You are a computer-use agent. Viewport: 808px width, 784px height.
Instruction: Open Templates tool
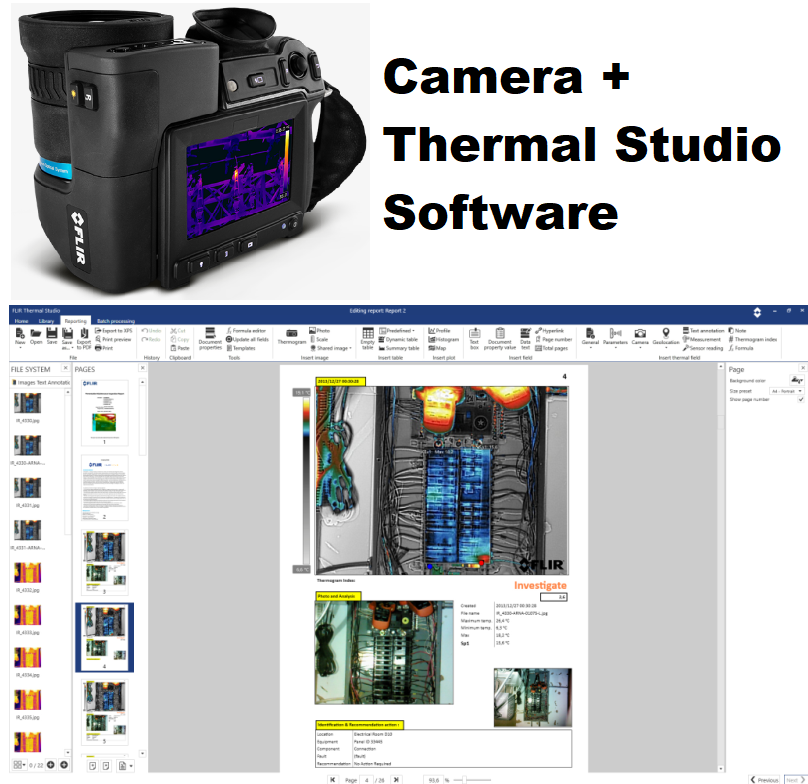point(241,348)
